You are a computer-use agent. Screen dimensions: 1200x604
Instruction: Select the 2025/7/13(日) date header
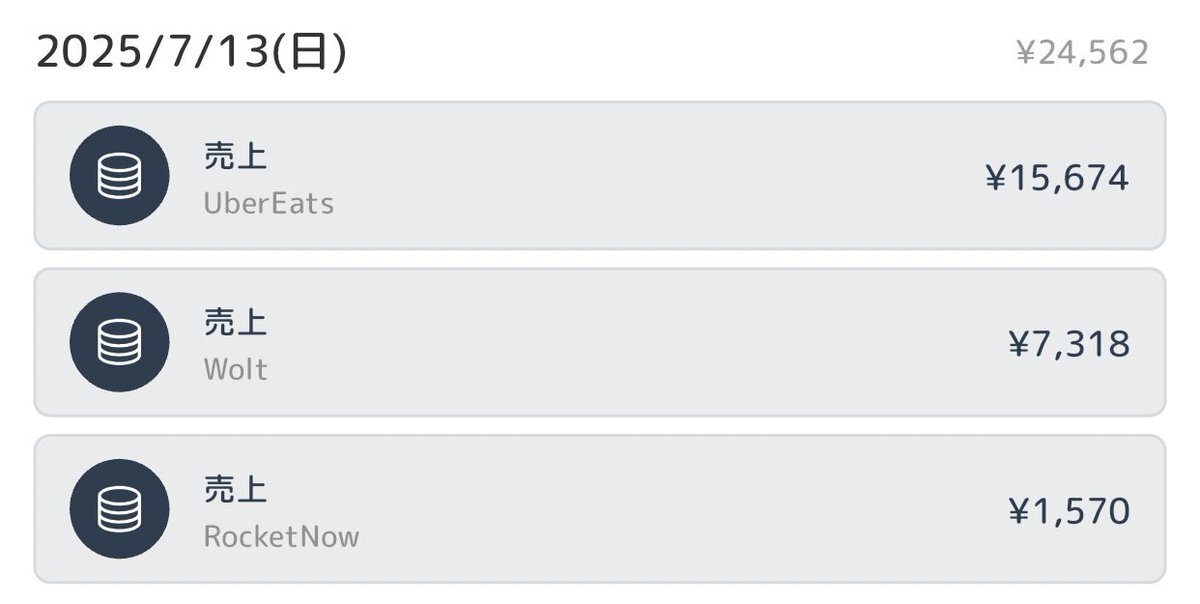pyautogui.click(x=191, y=52)
